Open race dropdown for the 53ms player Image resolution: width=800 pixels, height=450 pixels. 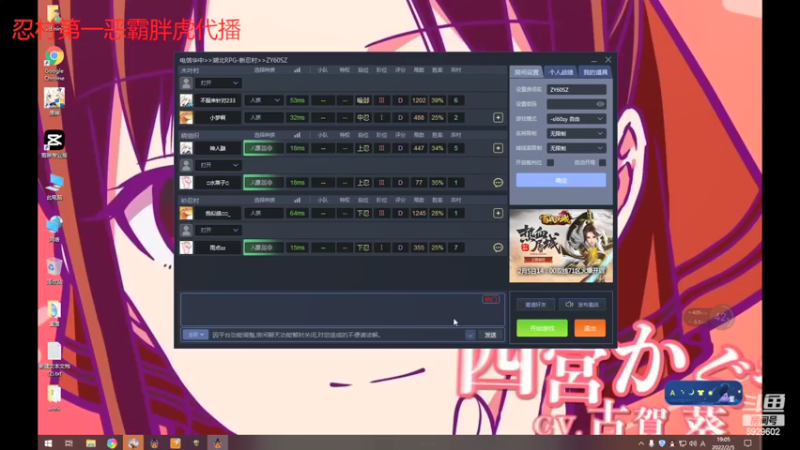[264, 101]
